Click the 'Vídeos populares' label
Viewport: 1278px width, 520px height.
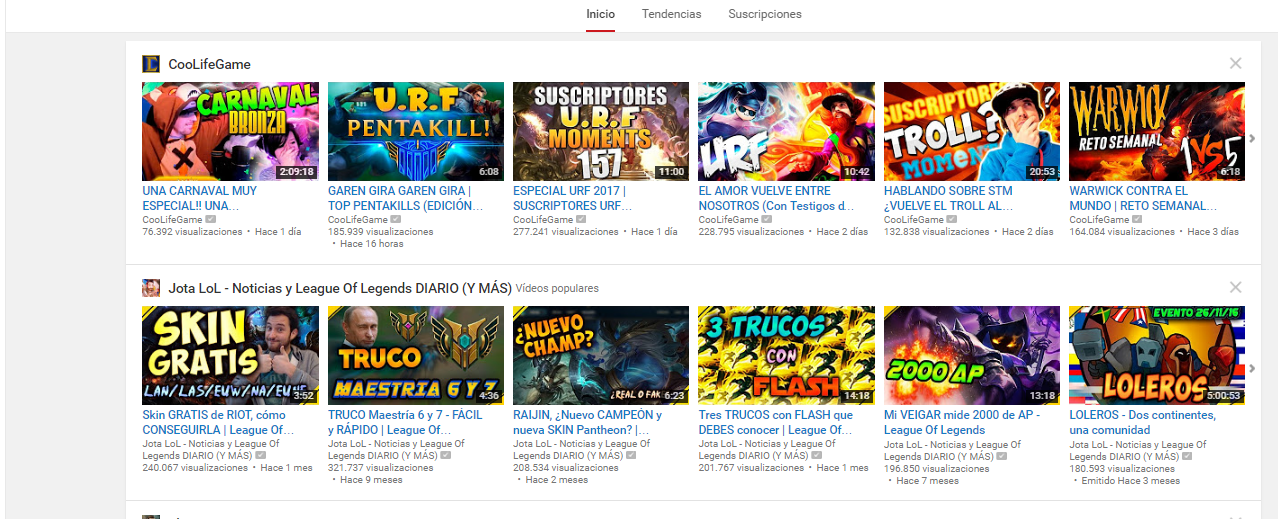[557, 288]
